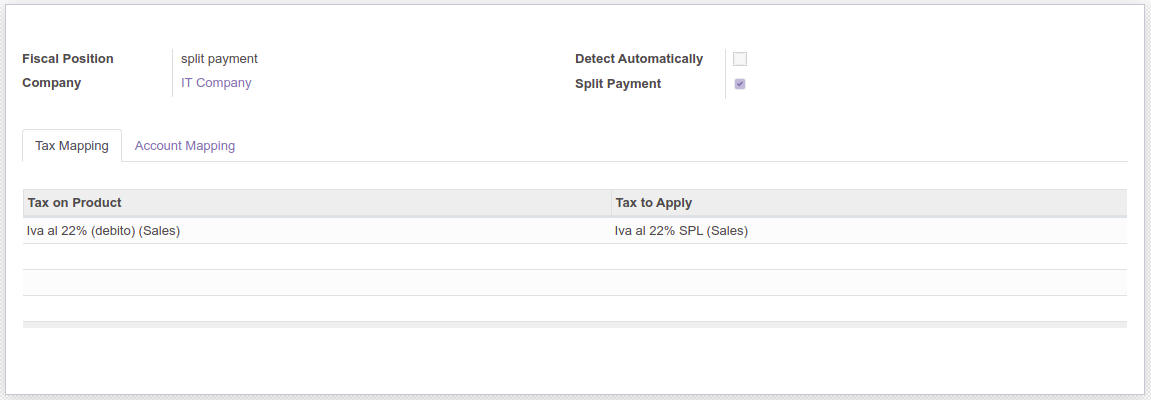Sort by Tax to Apply column header
The image size is (1151, 400).
click(x=654, y=203)
